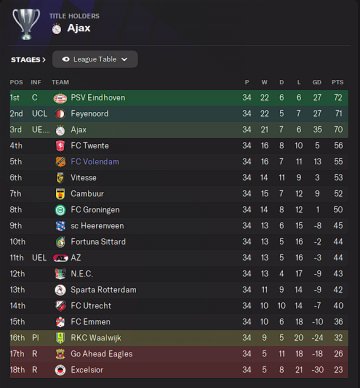
Task: Sort by the POS column header
Action: [16, 82]
